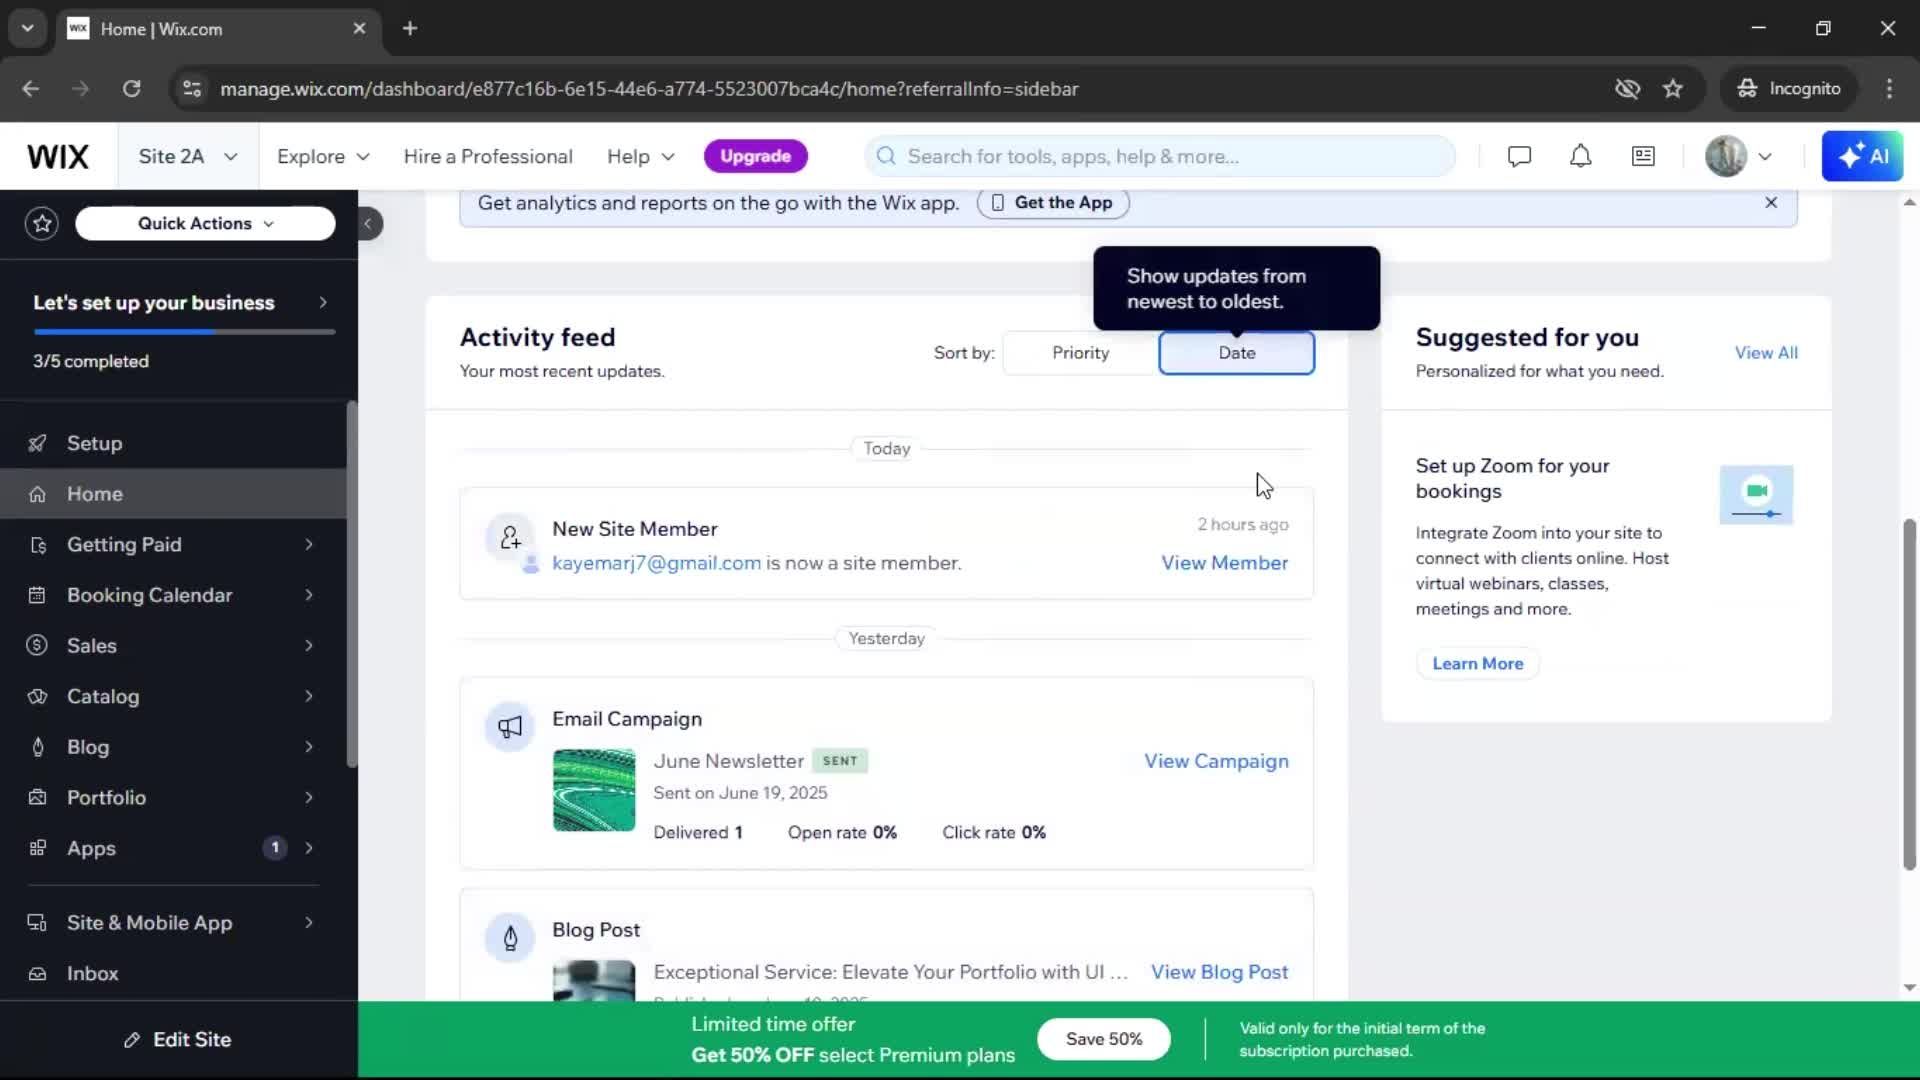Screen dimensions: 1920x1080
Task: Click the Wix logo
Action: click(x=58, y=157)
